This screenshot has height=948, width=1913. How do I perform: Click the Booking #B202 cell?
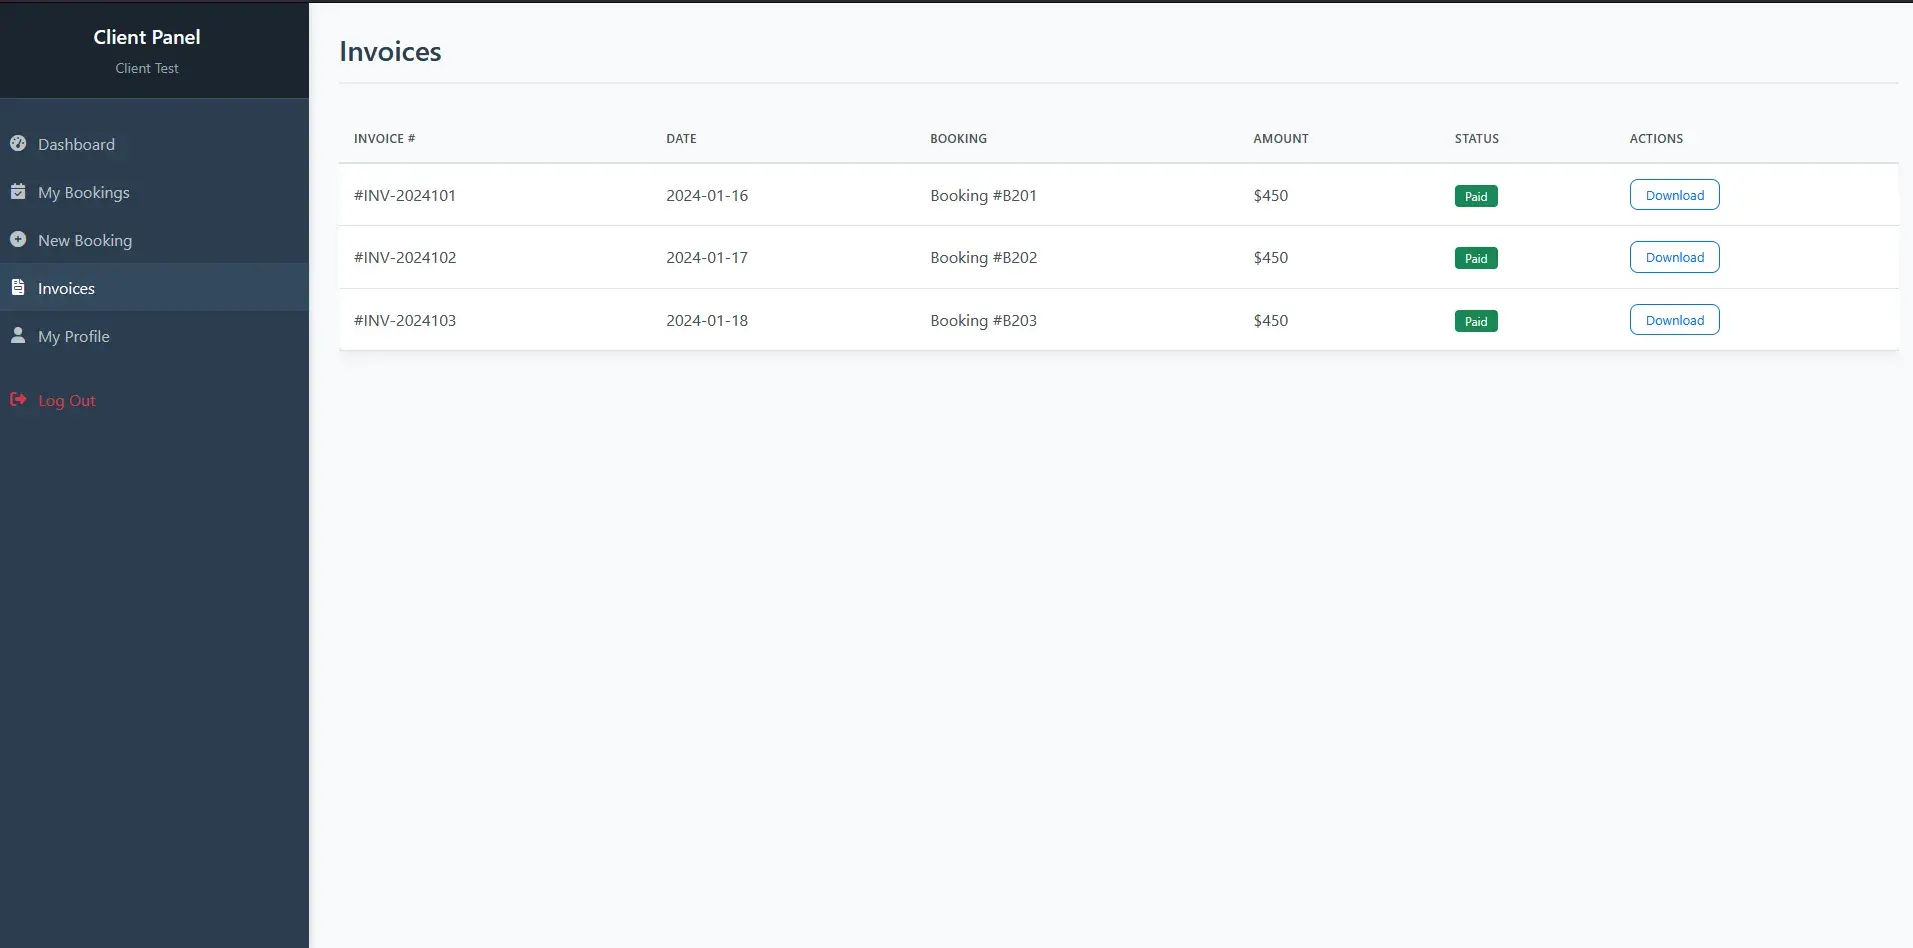point(983,257)
